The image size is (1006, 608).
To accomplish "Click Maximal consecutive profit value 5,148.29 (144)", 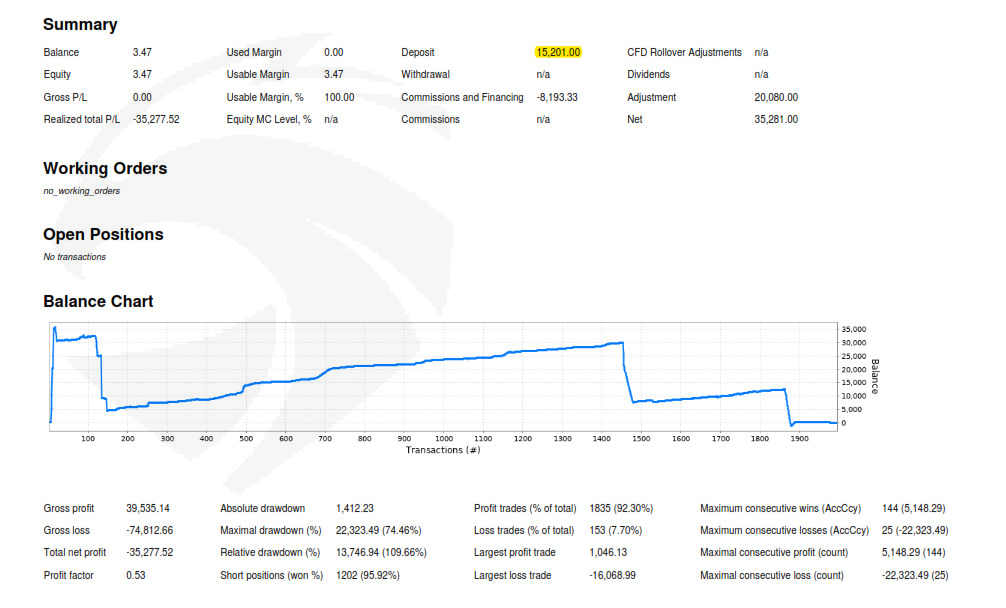I will (913, 553).
